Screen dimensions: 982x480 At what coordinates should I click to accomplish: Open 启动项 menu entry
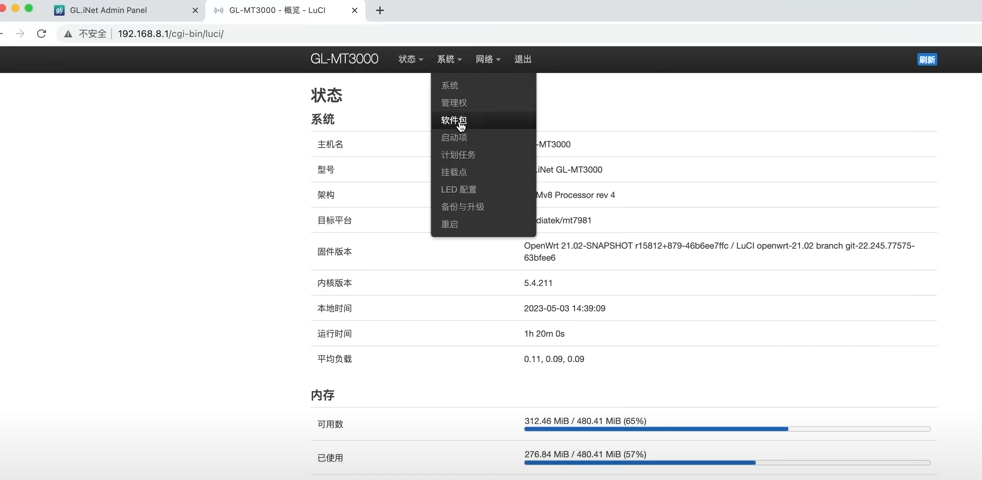point(483,137)
